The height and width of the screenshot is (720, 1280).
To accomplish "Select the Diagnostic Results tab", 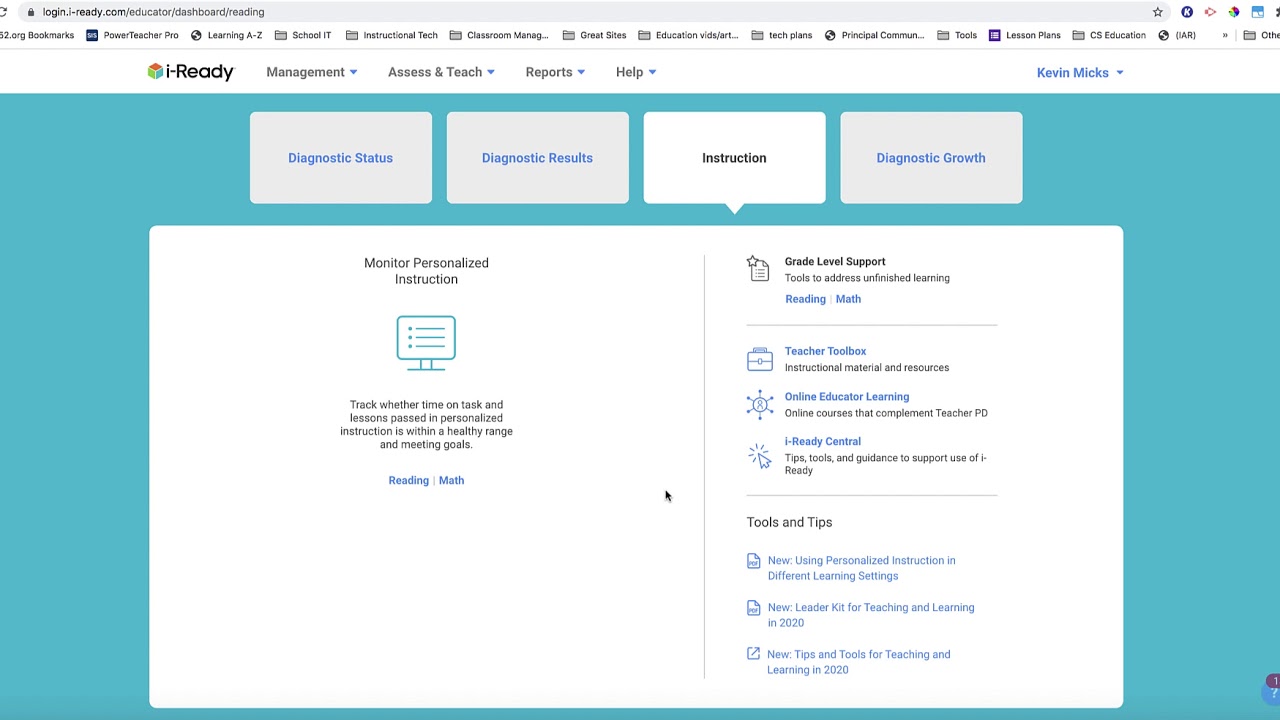I will [537, 158].
